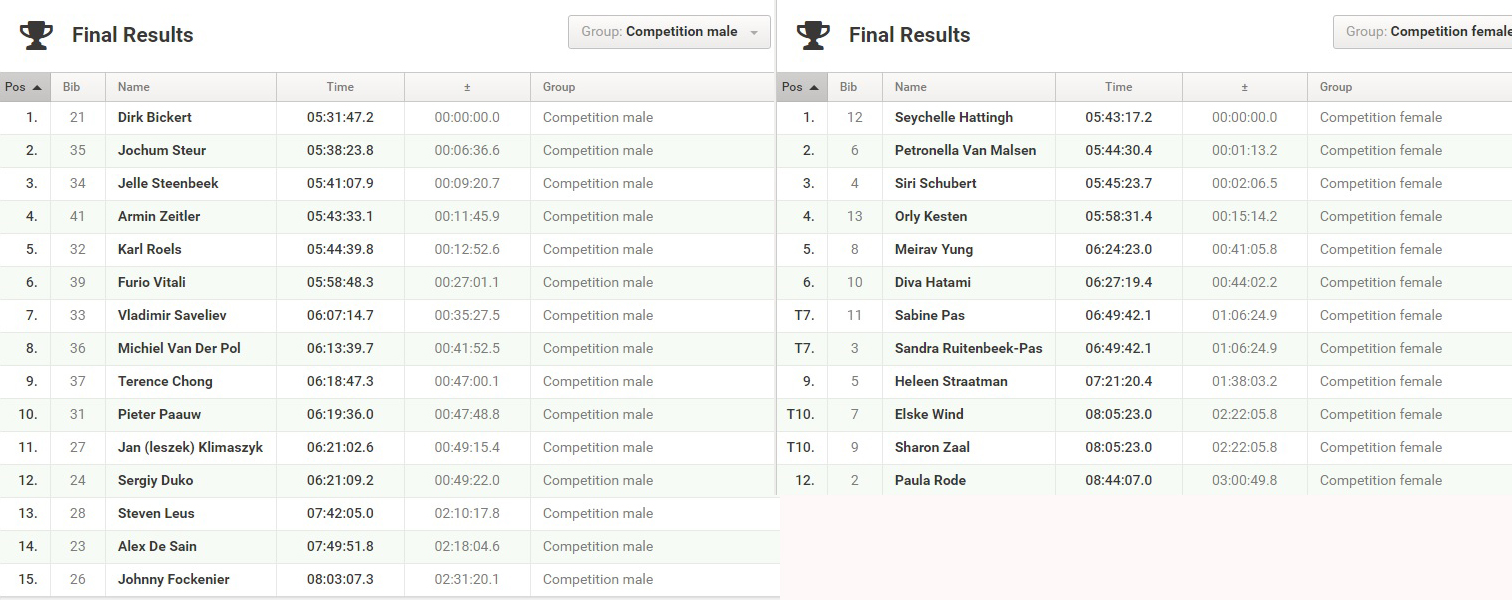Screen dimensions: 1512x600
Task: Click the Group column header in the male table
Action: tap(652, 87)
